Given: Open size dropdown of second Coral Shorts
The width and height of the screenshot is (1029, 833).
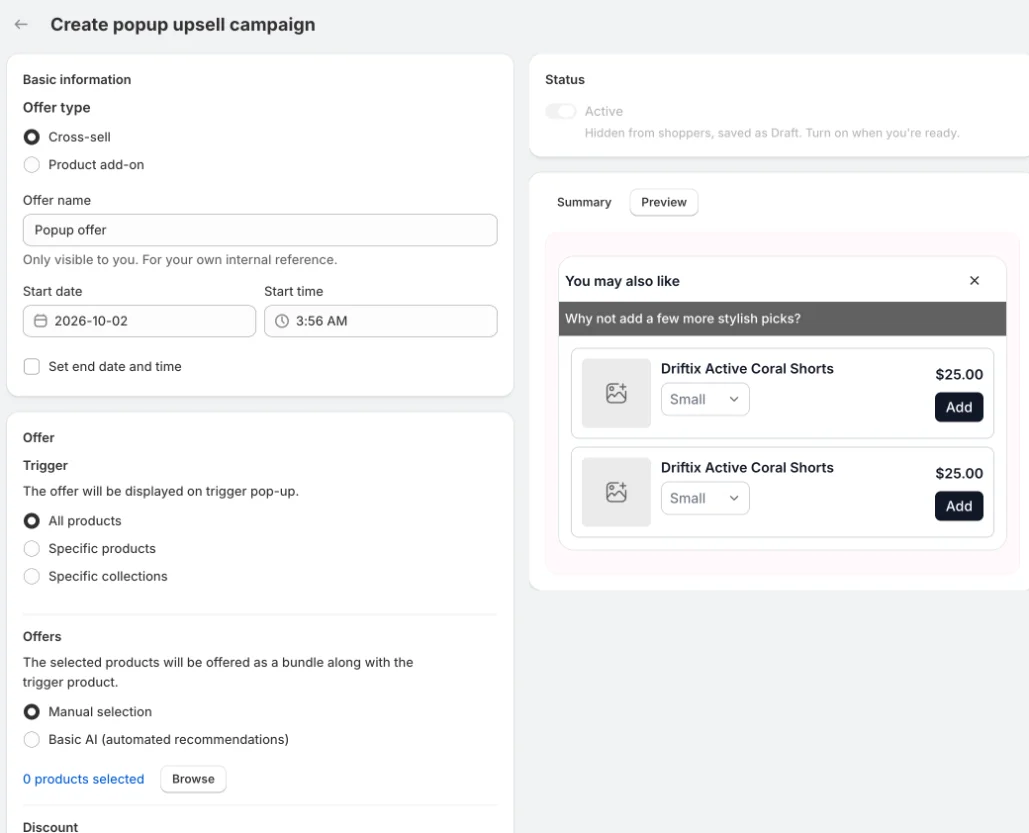Looking at the screenshot, I should pyautogui.click(x=705, y=499).
